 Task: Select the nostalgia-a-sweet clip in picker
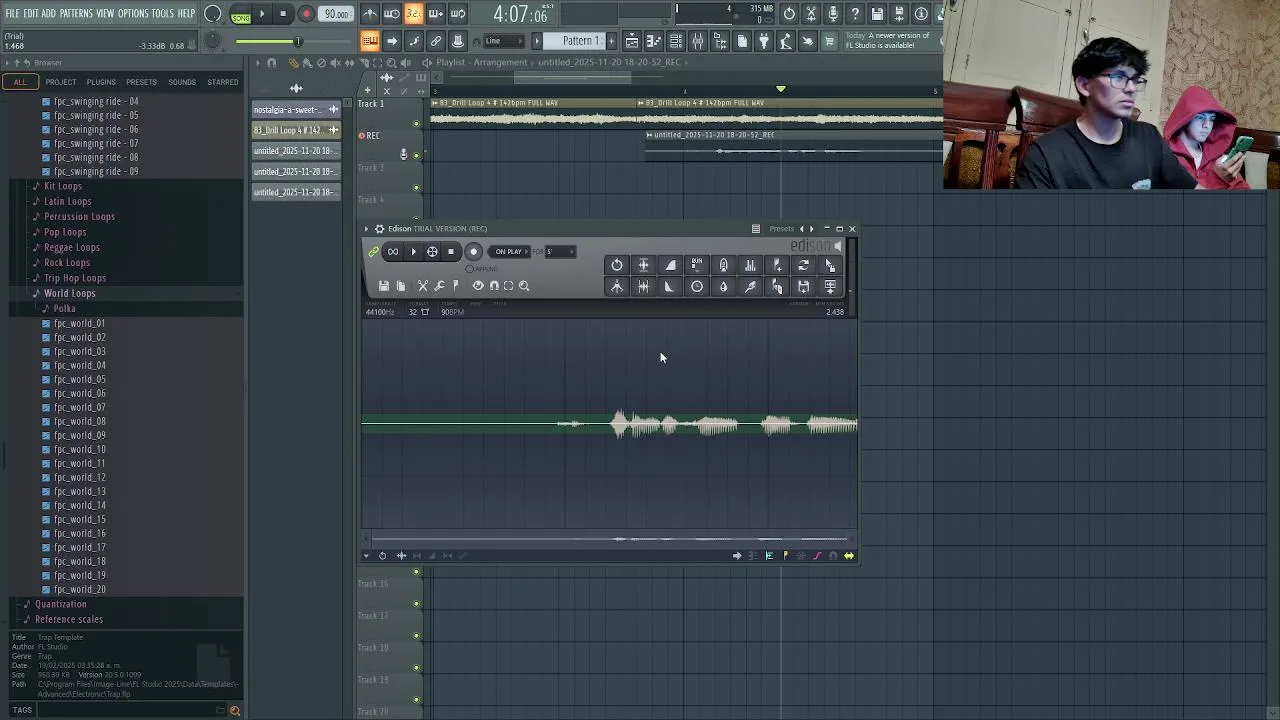(x=296, y=109)
